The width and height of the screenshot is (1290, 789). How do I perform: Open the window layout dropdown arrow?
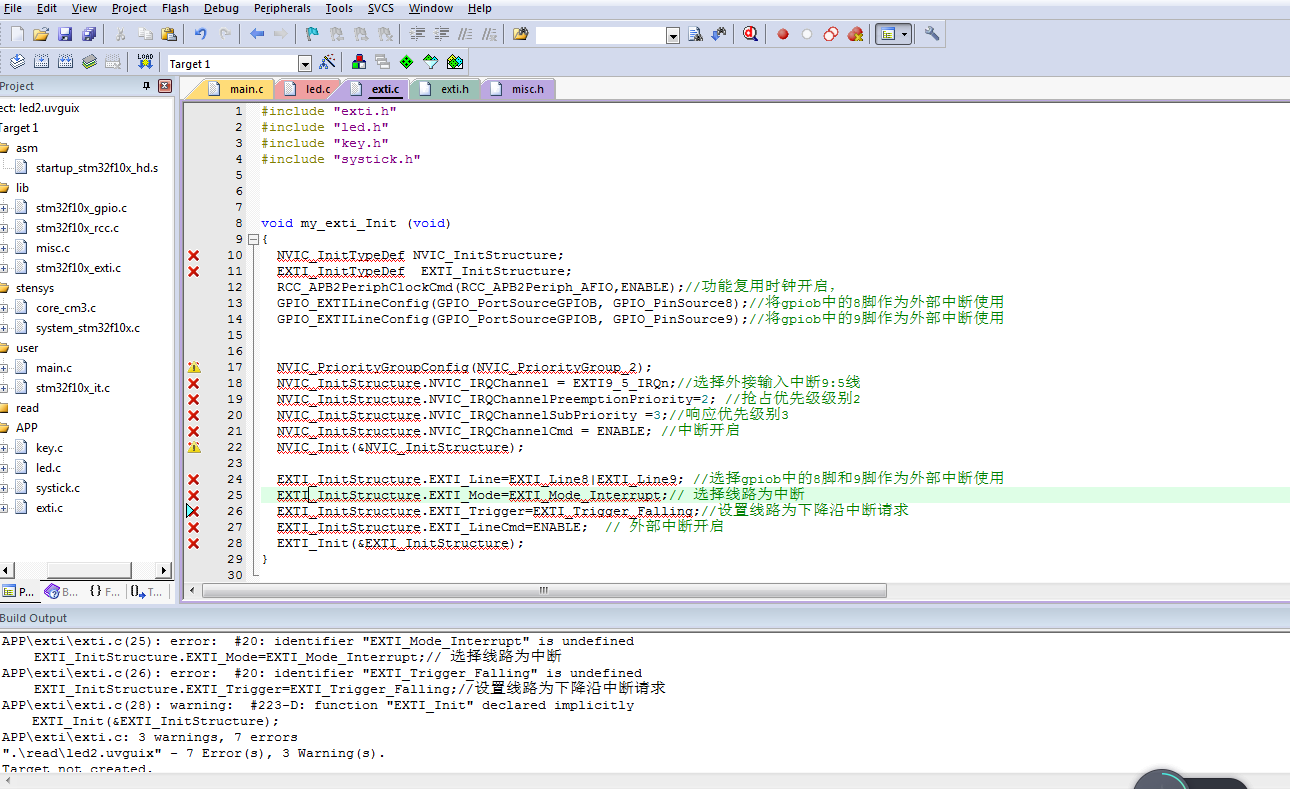click(x=905, y=34)
